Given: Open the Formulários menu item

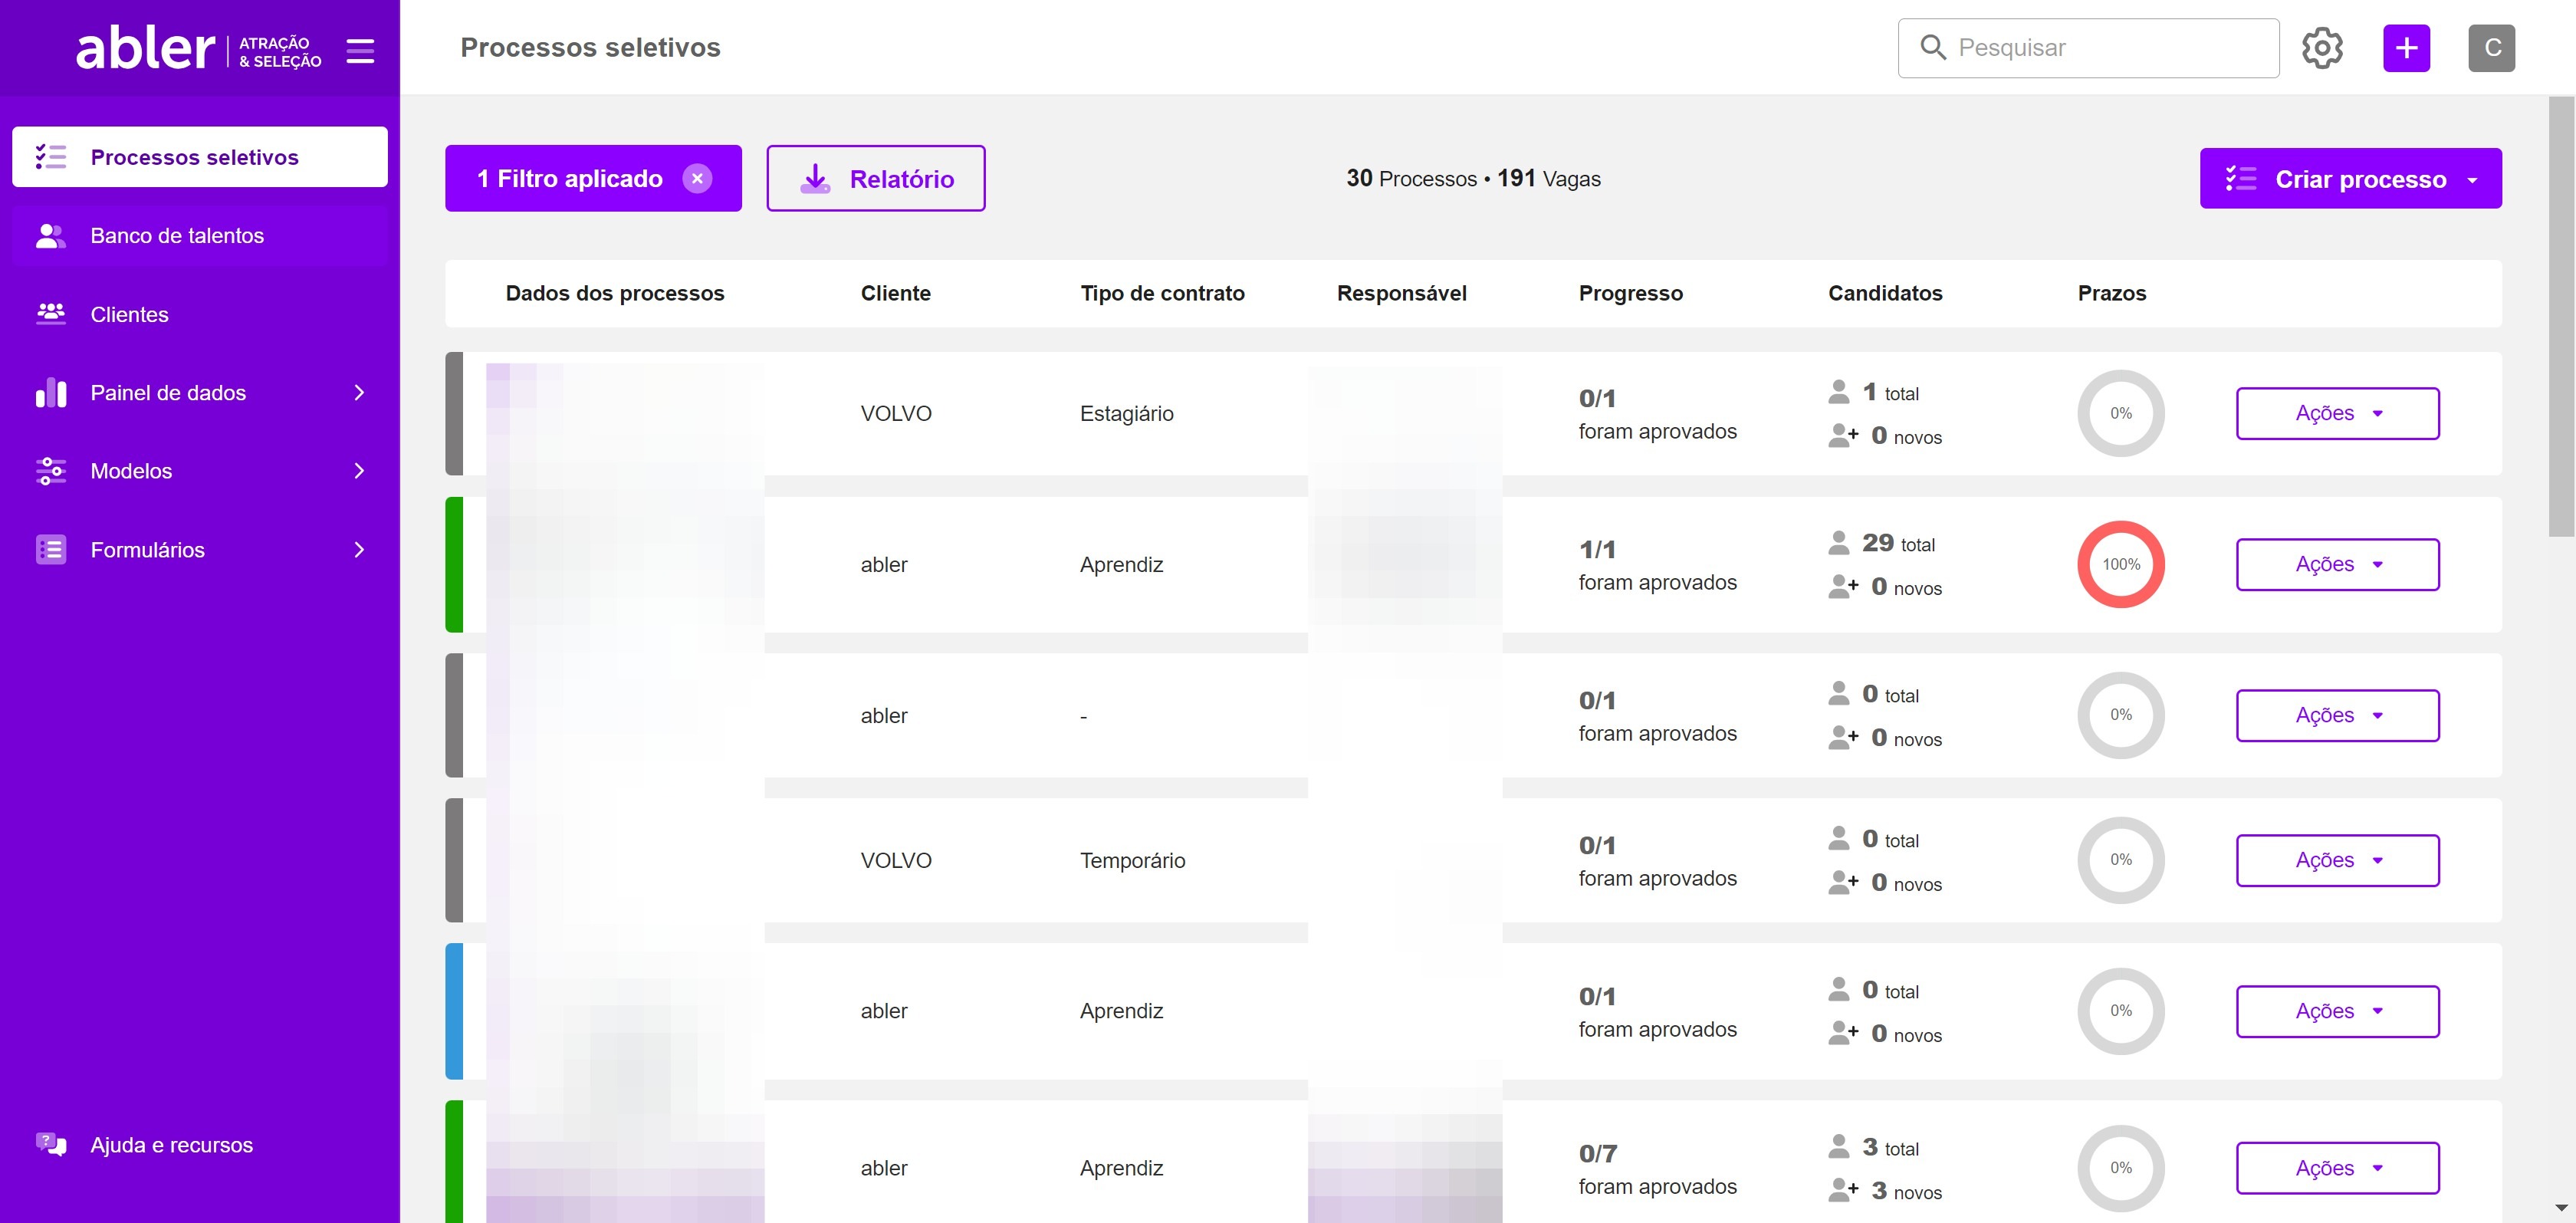Looking at the screenshot, I should point(148,550).
